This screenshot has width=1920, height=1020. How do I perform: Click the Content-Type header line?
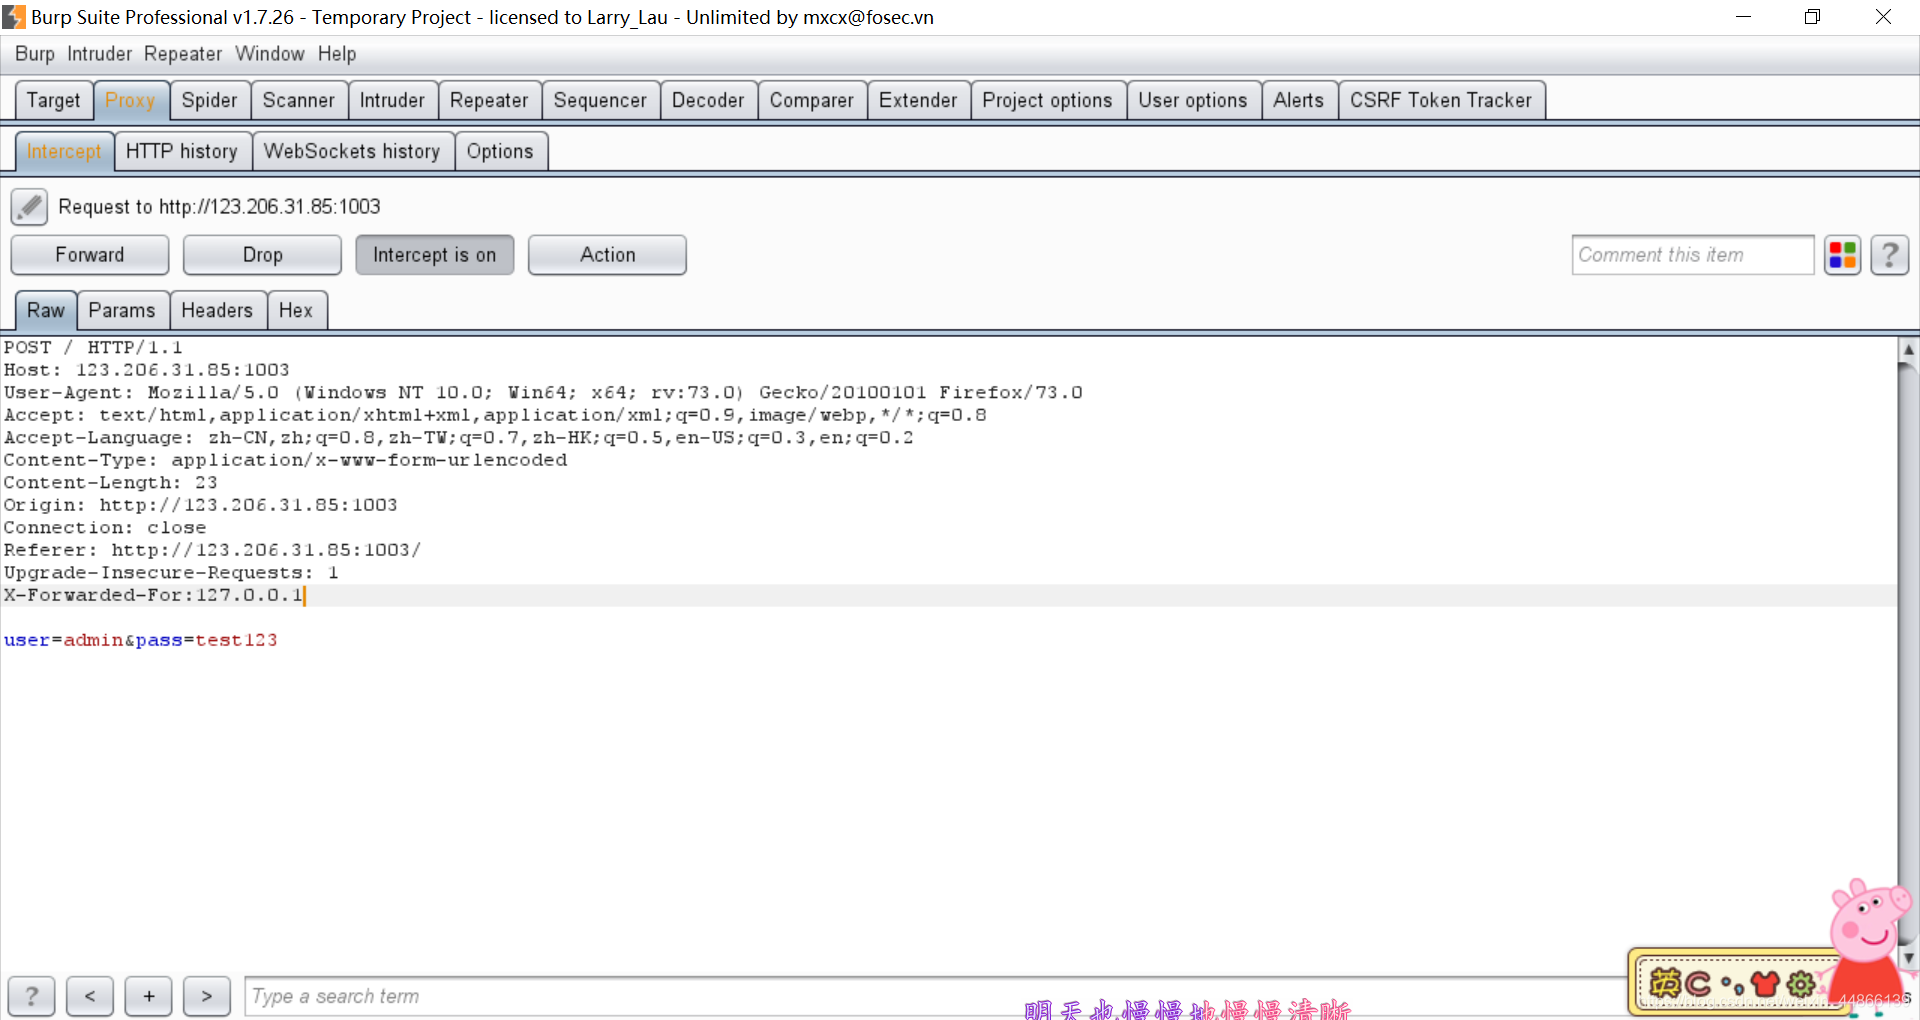(x=285, y=460)
